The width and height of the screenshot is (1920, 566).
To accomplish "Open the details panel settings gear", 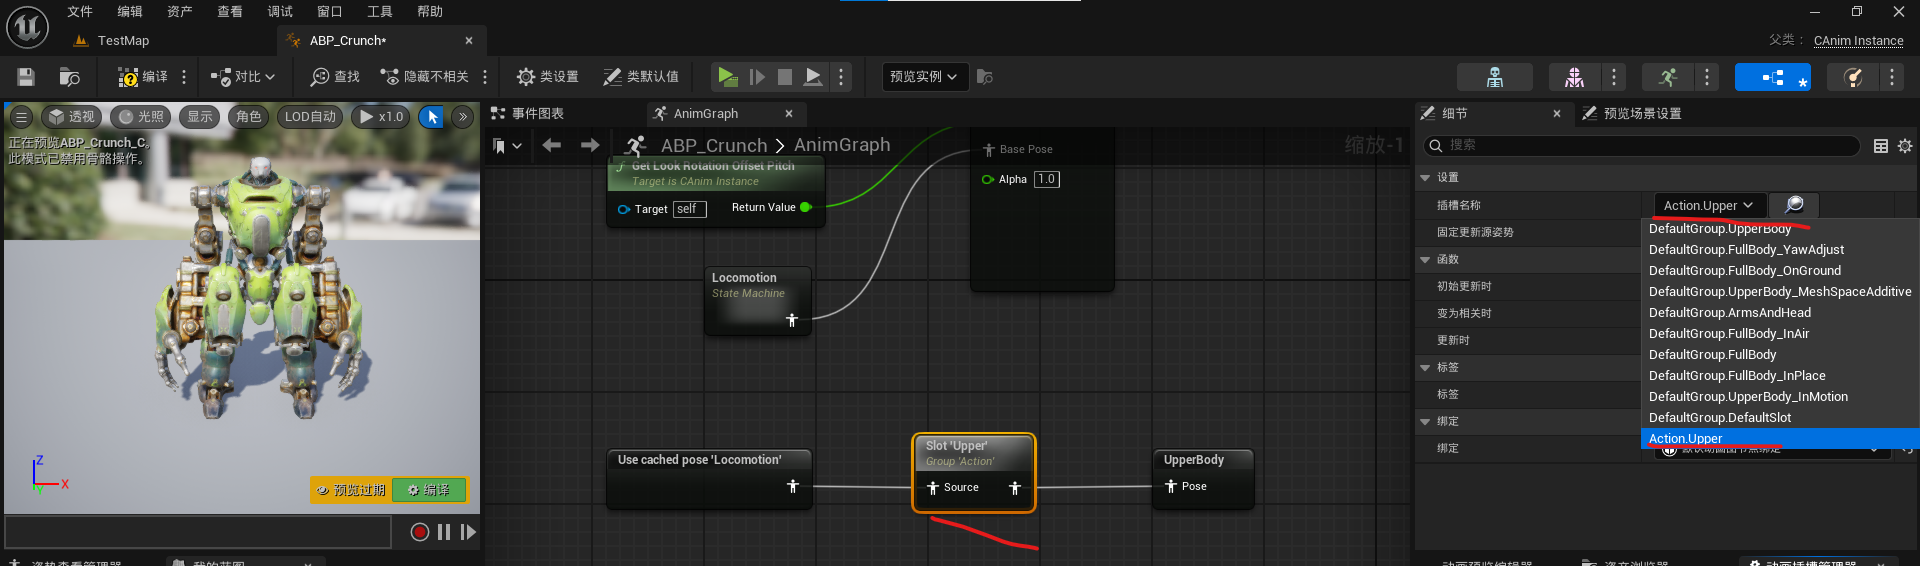I will pyautogui.click(x=1905, y=146).
